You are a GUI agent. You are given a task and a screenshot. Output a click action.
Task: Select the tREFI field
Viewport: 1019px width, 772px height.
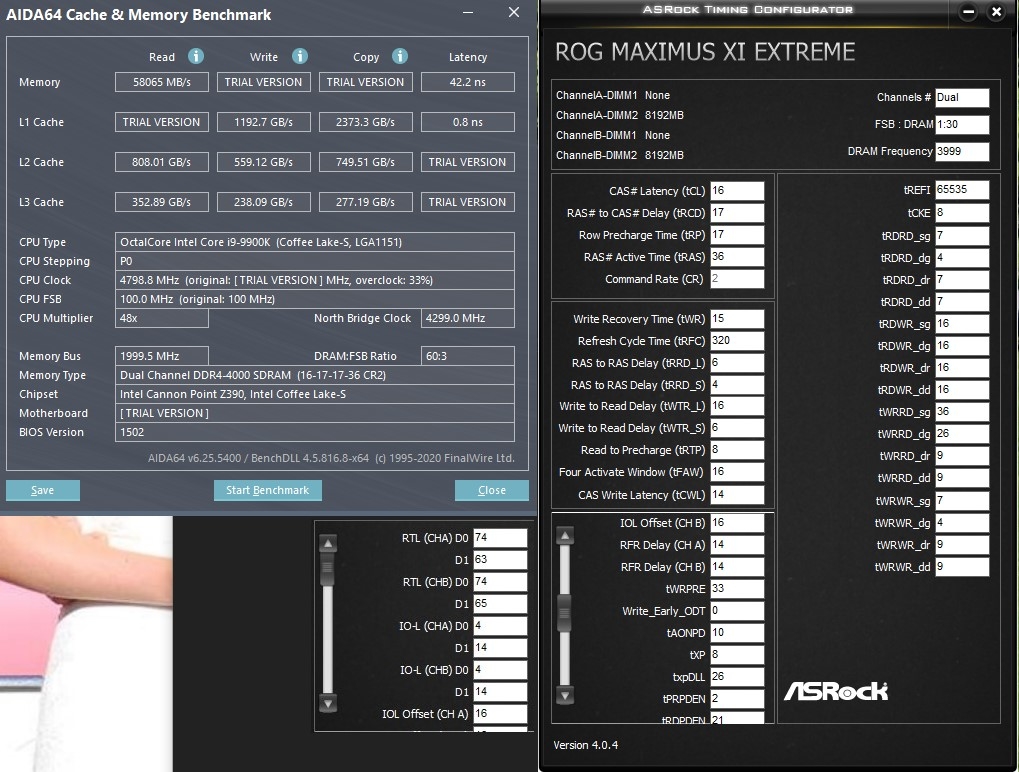(x=962, y=190)
